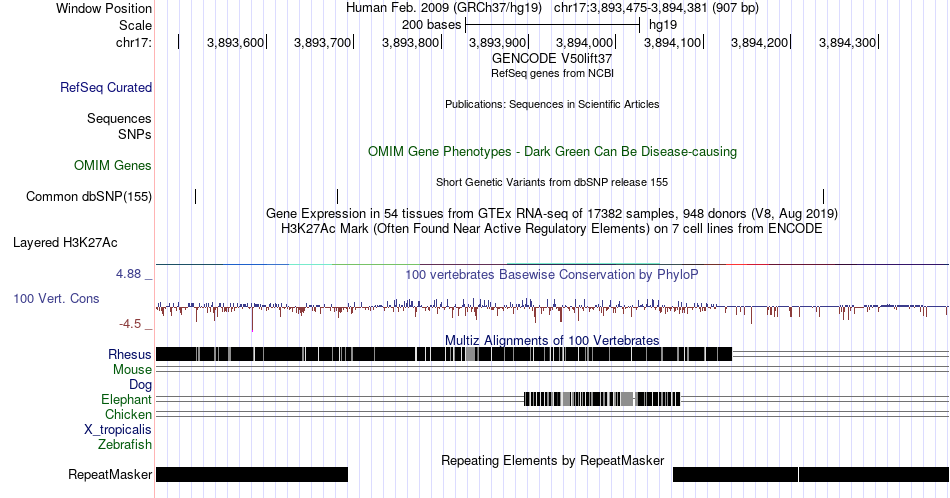Click the middle RepeatMasker block
The image size is (950, 498).
[x=736, y=474]
